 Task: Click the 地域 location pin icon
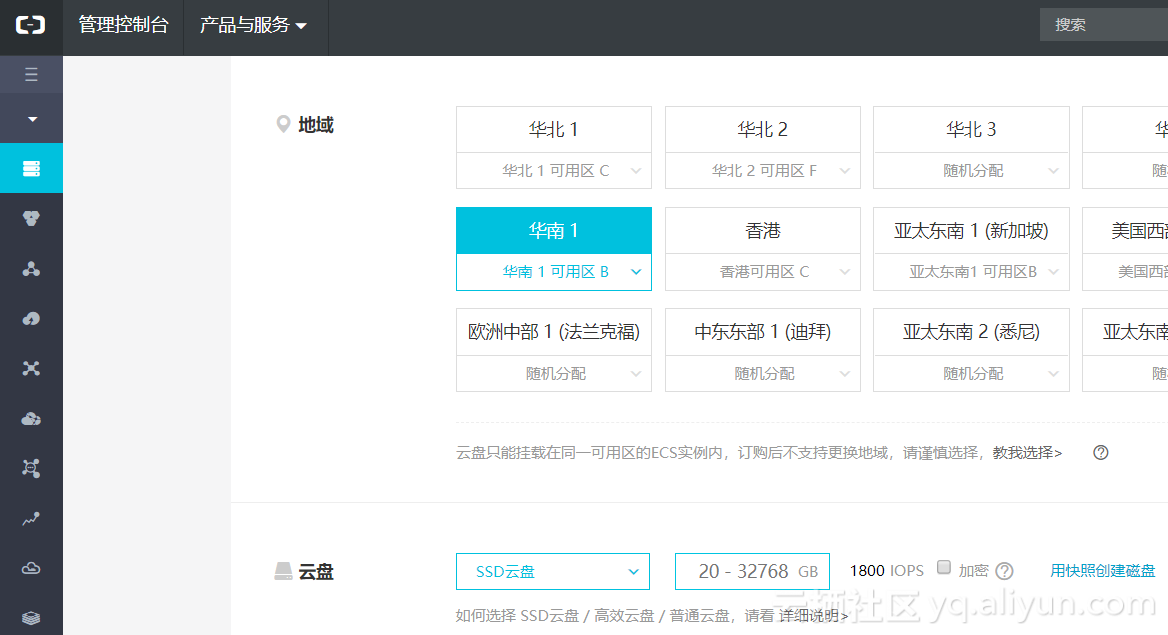[x=283, y=124]
